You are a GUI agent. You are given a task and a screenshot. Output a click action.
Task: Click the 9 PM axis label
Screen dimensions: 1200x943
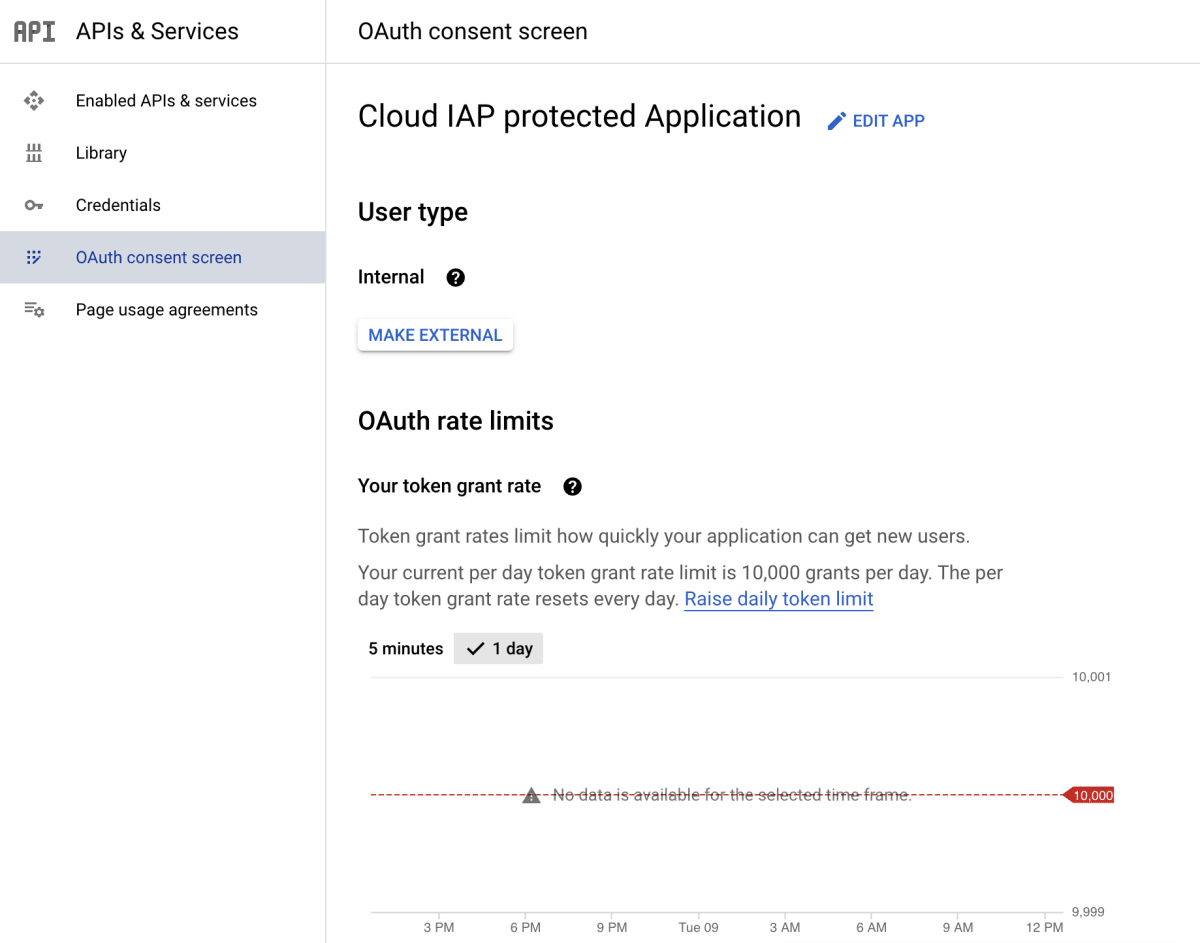point(612,927)
